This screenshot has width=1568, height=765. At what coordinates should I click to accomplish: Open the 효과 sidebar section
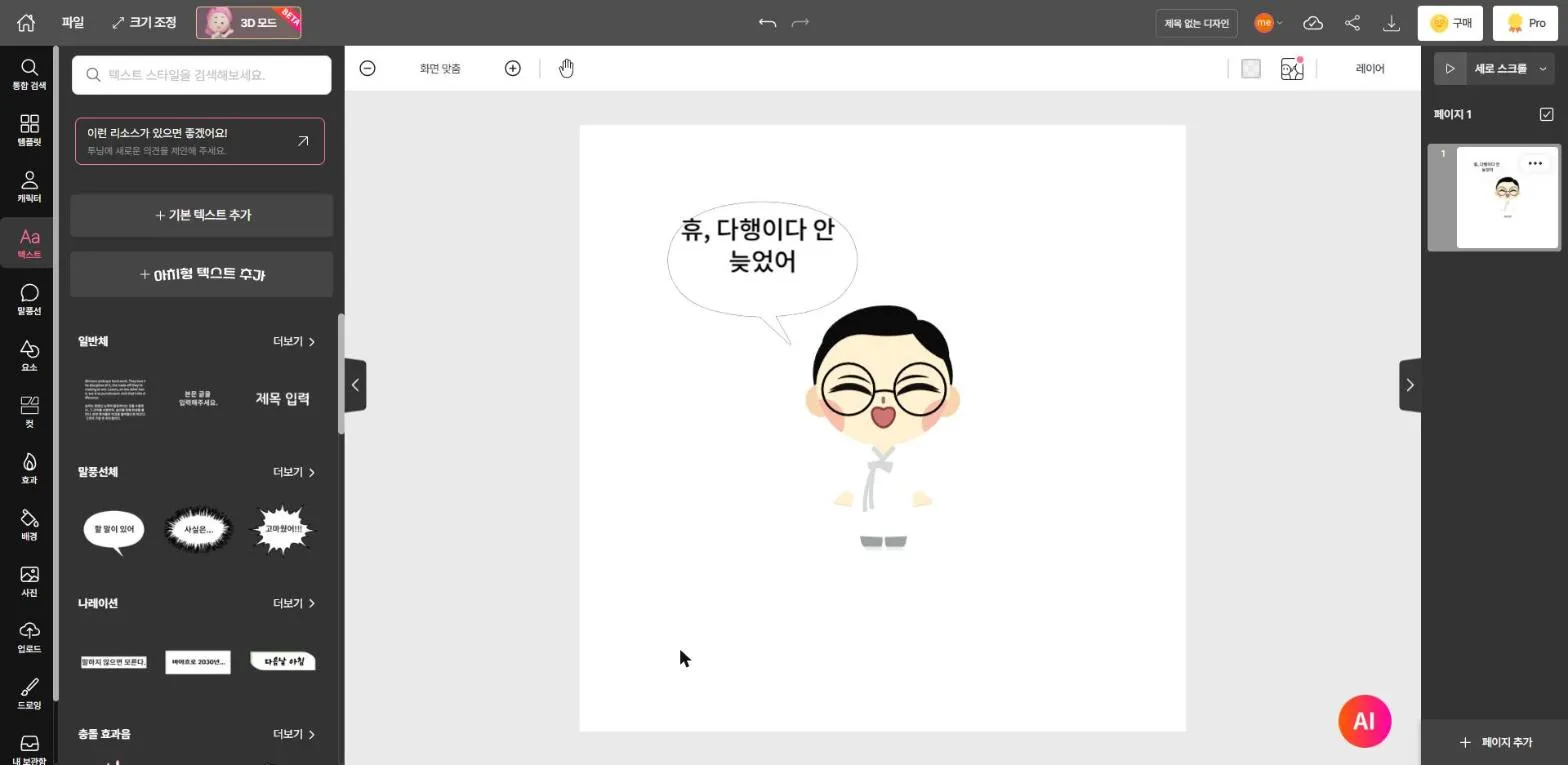[29, 468]
